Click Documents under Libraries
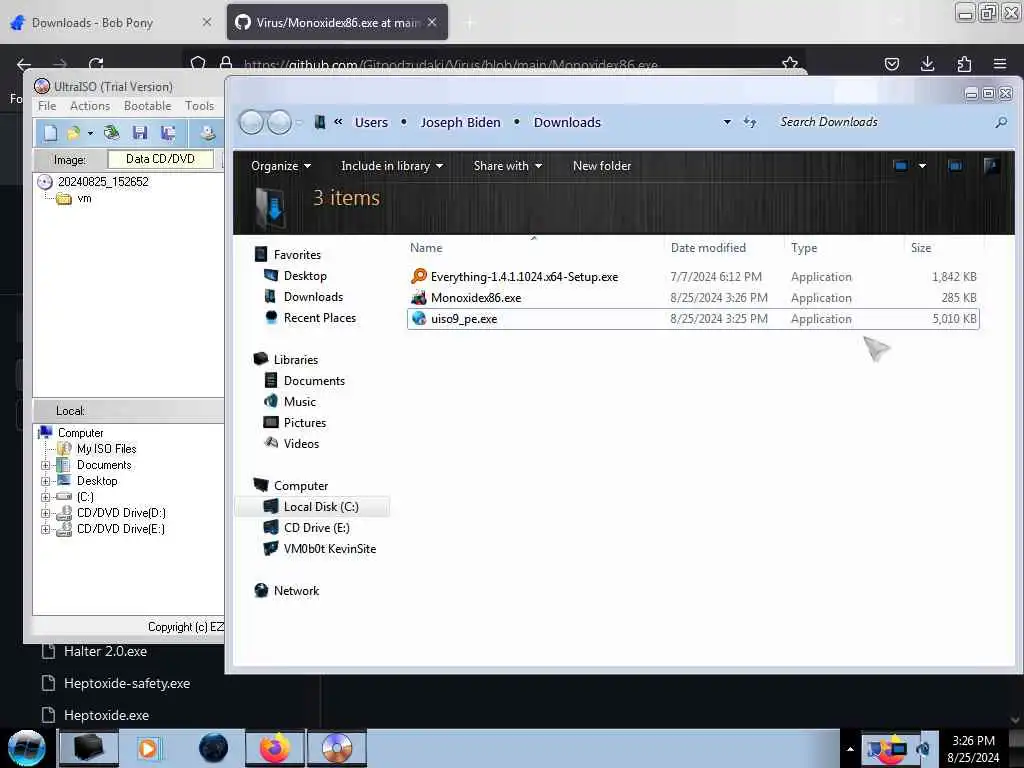 pos(314,381)
